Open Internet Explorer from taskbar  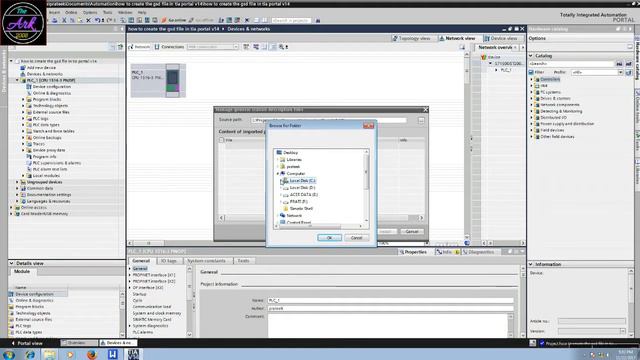[x=30, y=354]
